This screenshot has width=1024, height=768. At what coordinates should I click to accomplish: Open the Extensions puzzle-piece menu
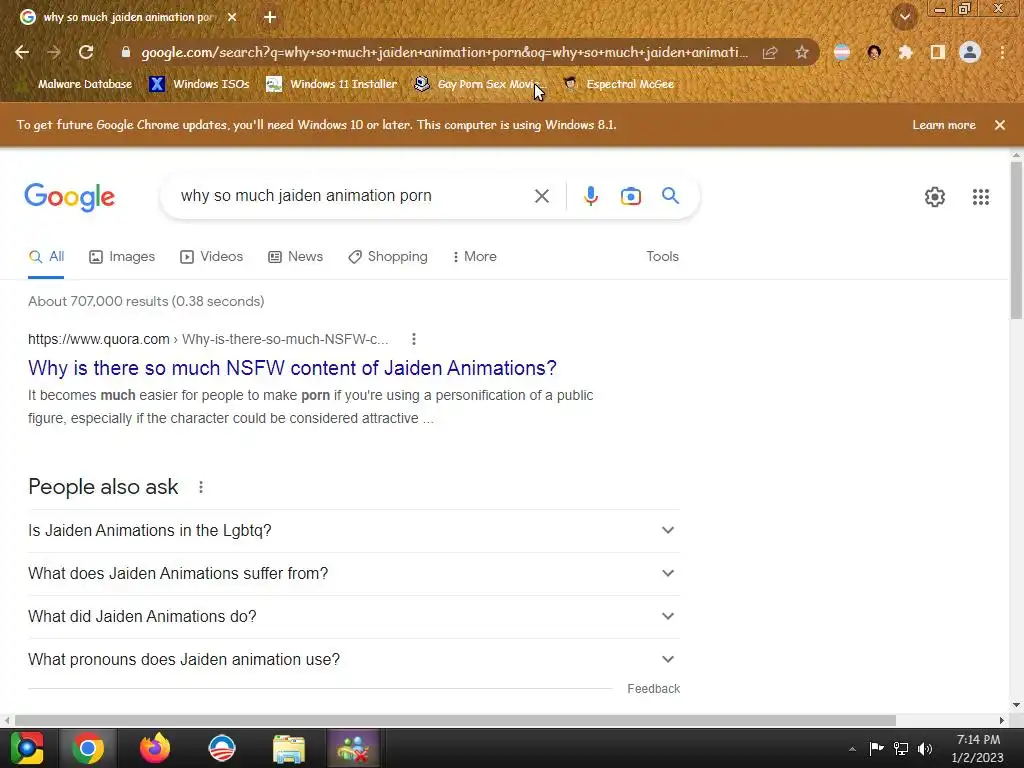(905, 52)
